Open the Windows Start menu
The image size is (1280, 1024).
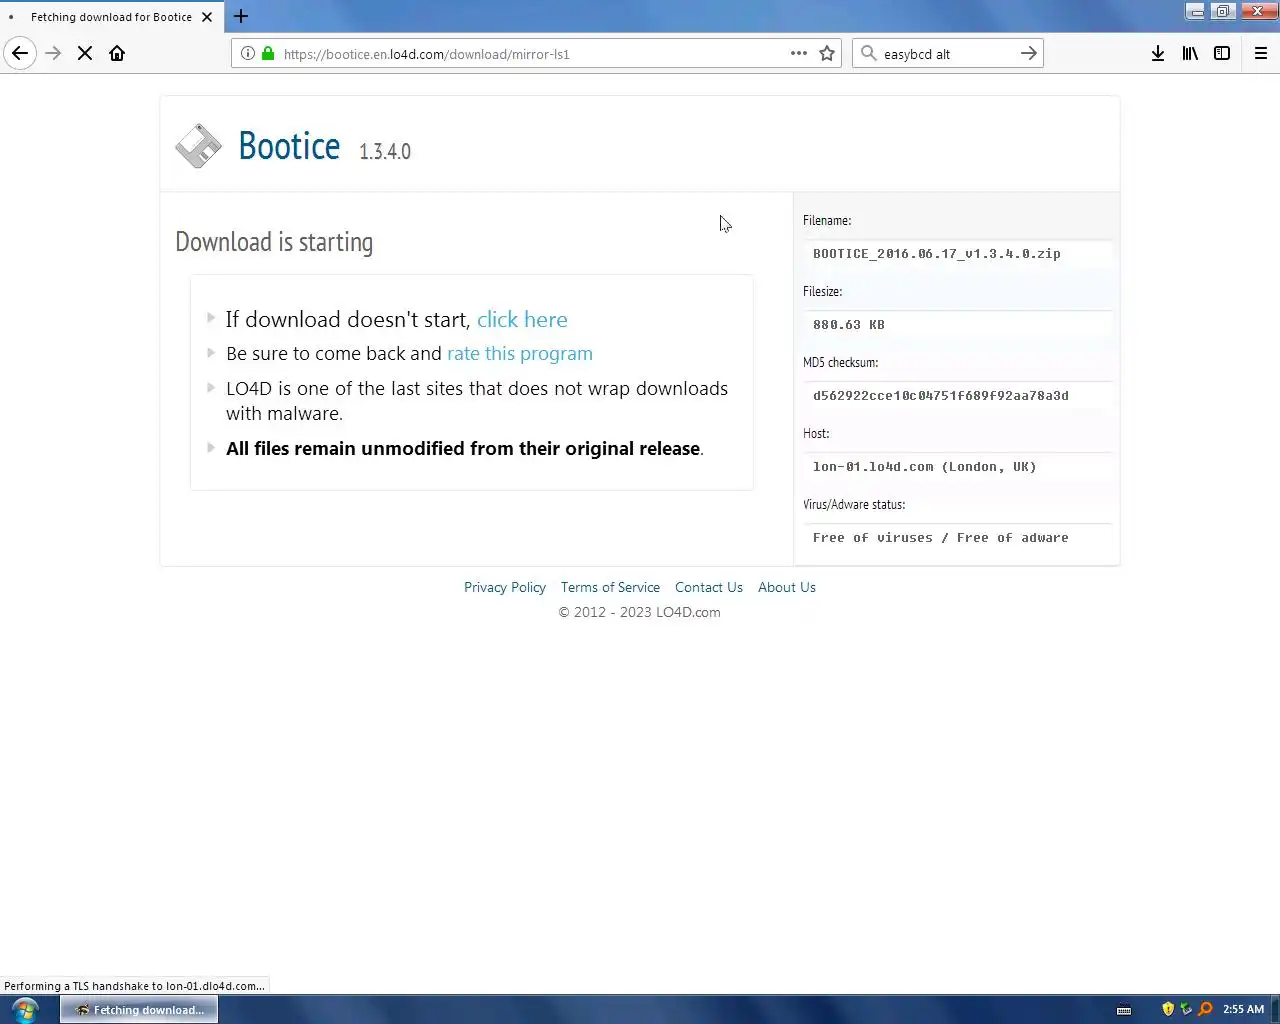(x=25, y=1010)
